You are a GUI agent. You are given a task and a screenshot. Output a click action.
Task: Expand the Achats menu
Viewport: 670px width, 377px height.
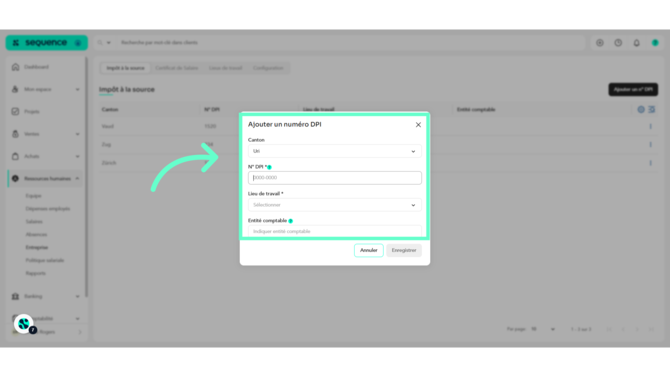pos(77,156)
